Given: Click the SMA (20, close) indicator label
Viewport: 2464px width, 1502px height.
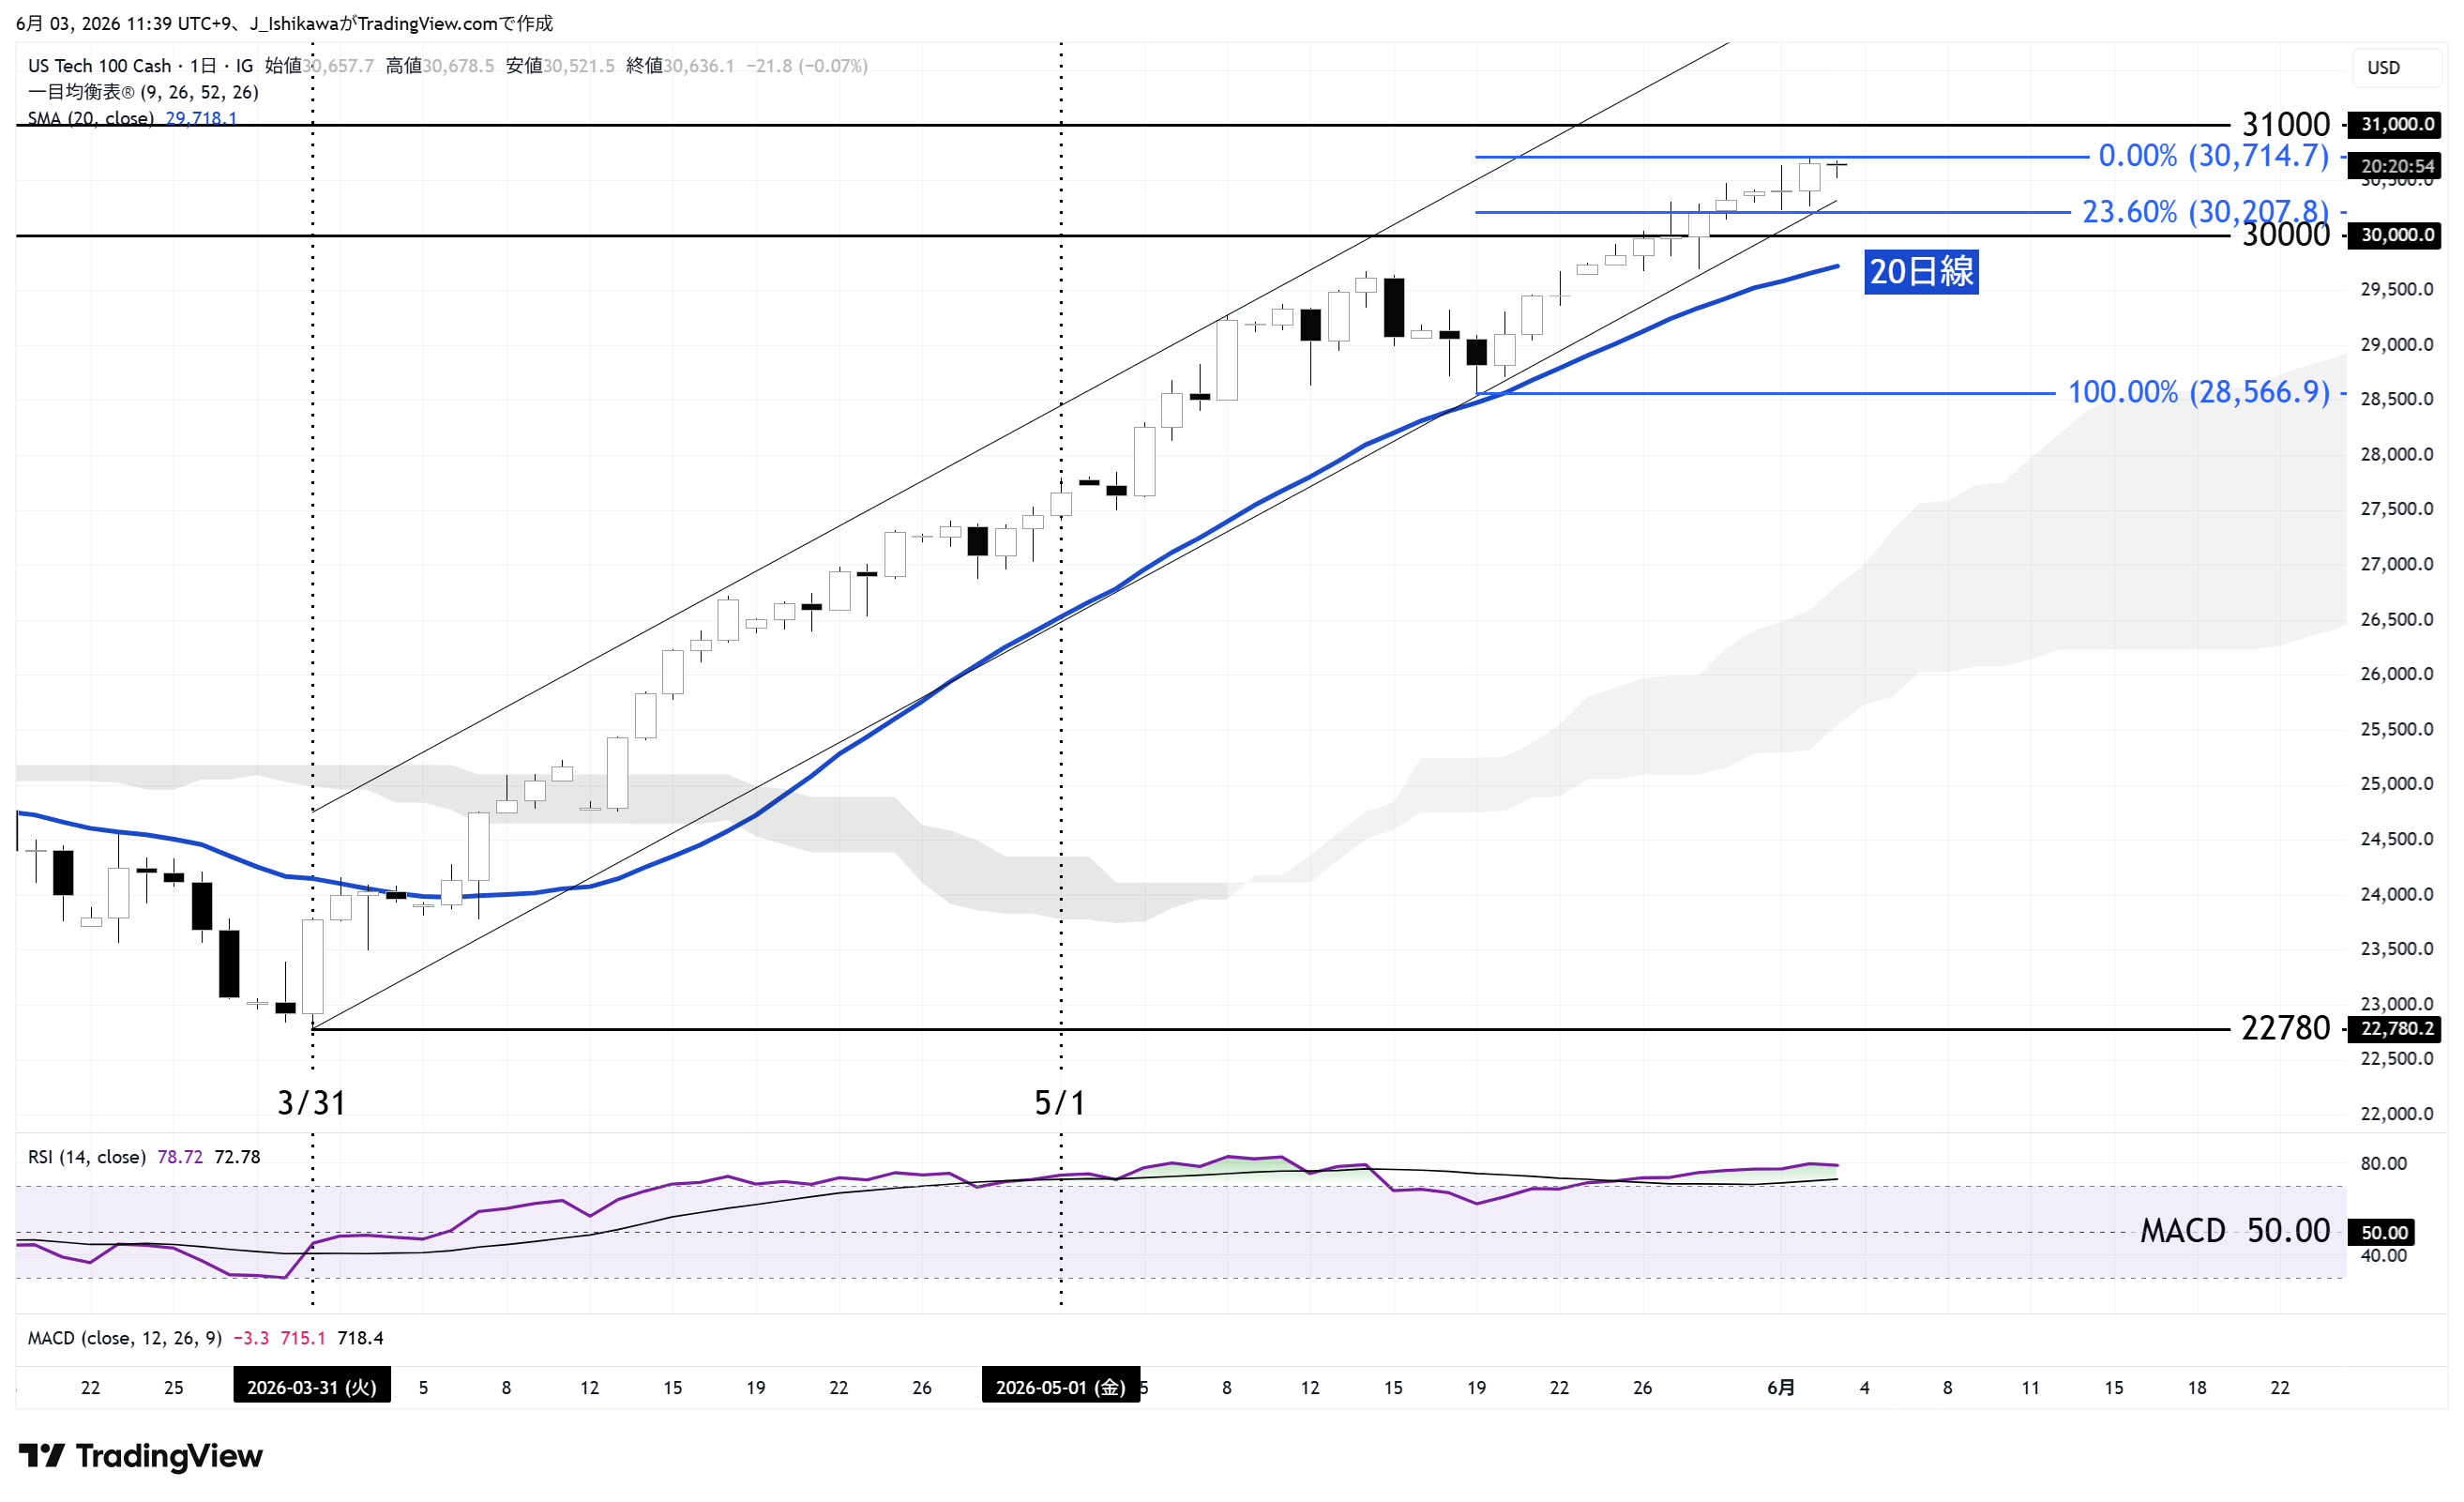Looking at the screenshot, I should 90,118.
